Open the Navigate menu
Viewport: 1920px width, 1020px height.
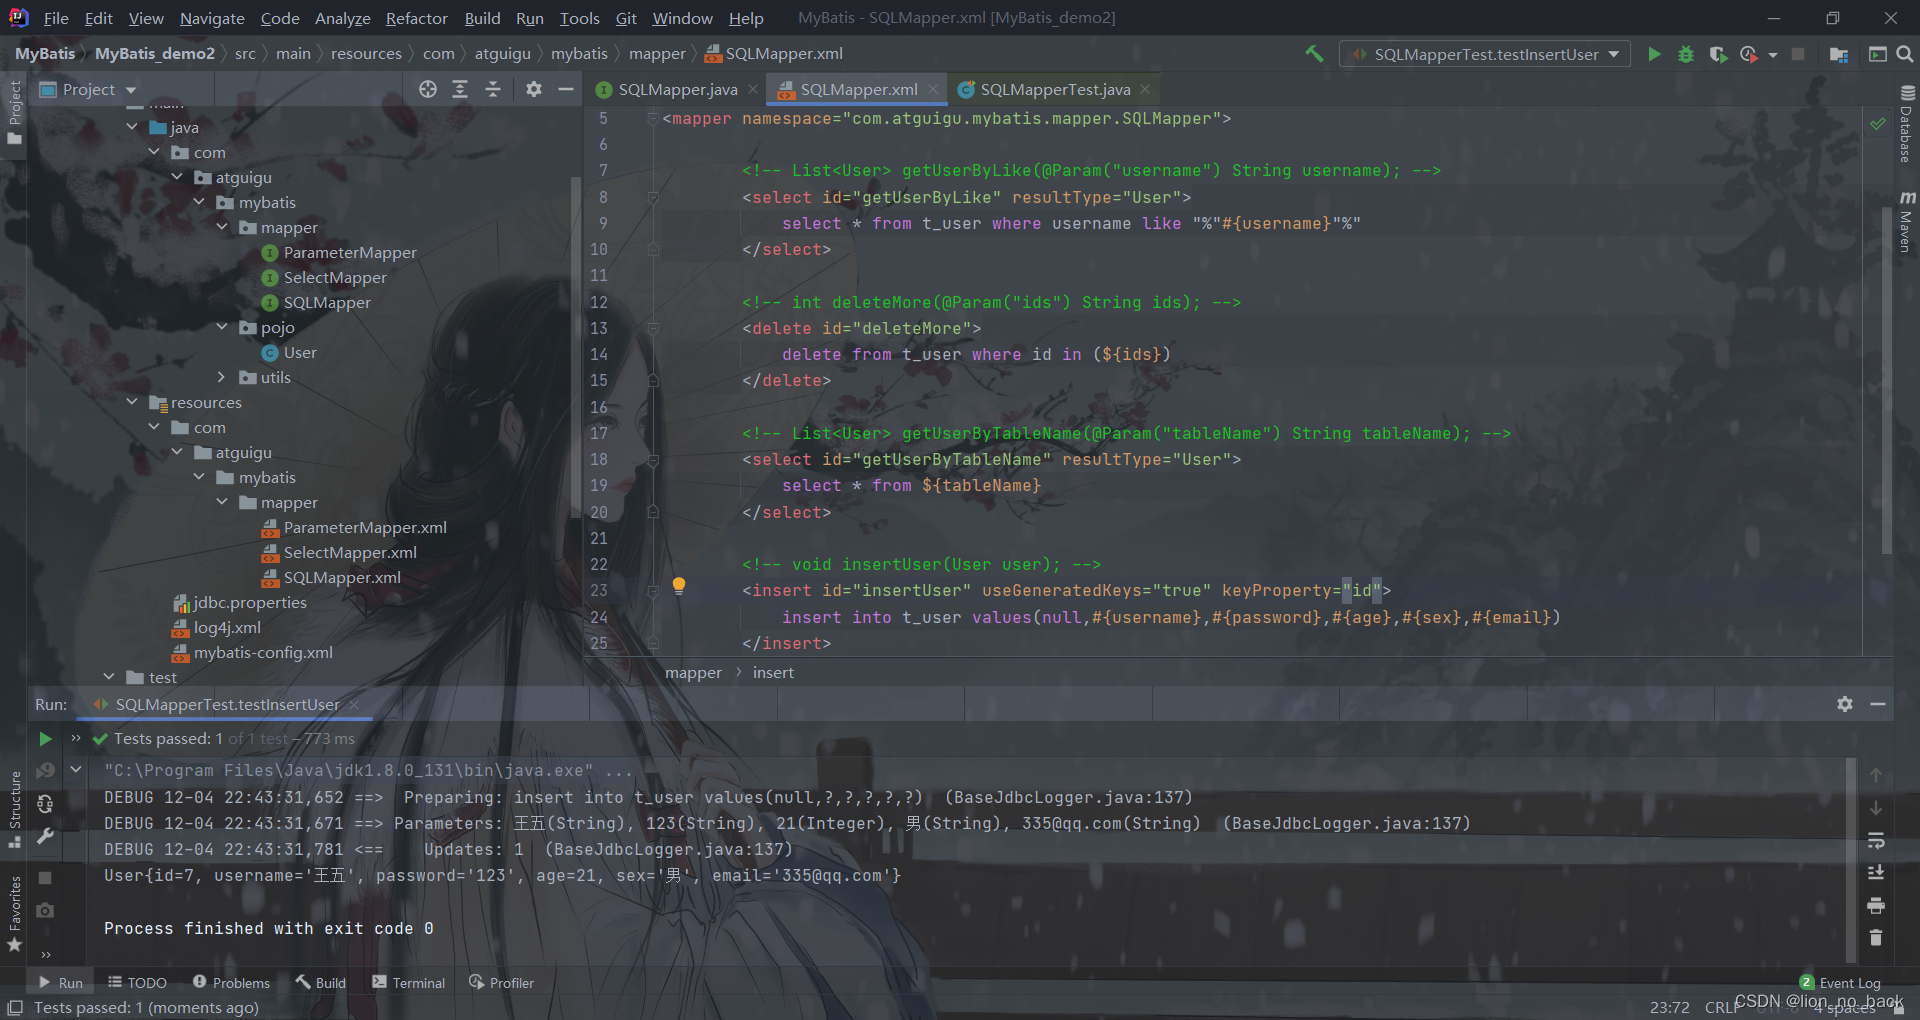(x=212, y=18)
